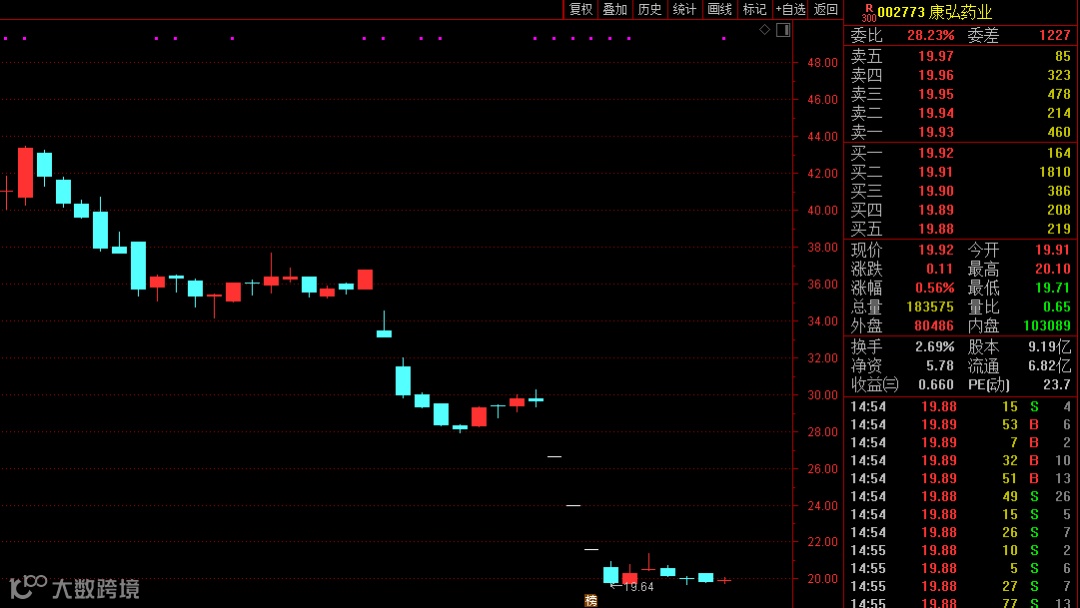Select the 统计 statistics button
The height and width of the screenshot is (608, 1080).
click(x=684, y=9)
